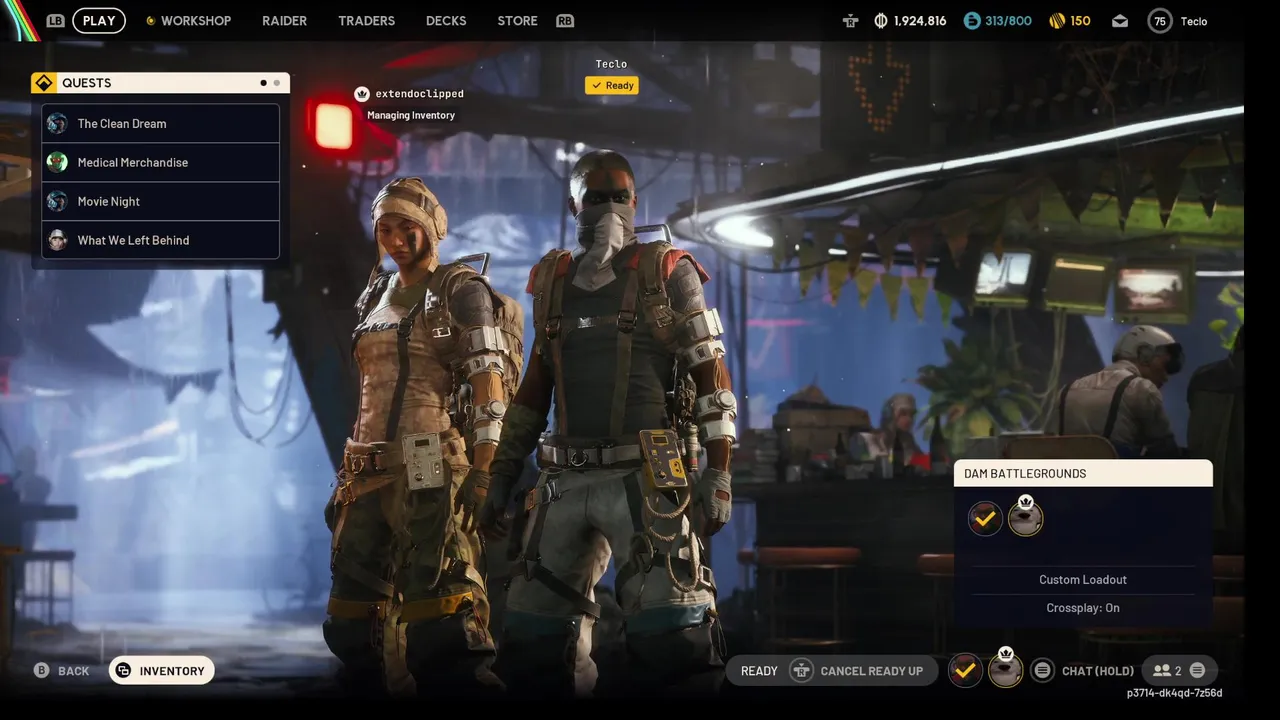Viewport: 1280px width, 720px height.
Task: Toggle the Crossplay: On setting
Action: tap(1083, 608)
